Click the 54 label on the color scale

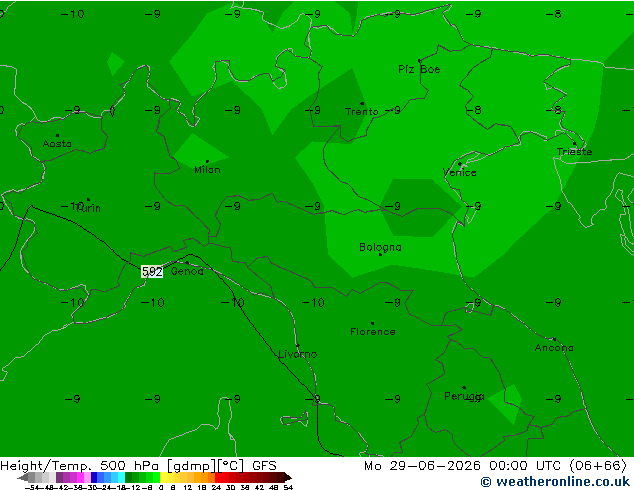click(288, 487)
